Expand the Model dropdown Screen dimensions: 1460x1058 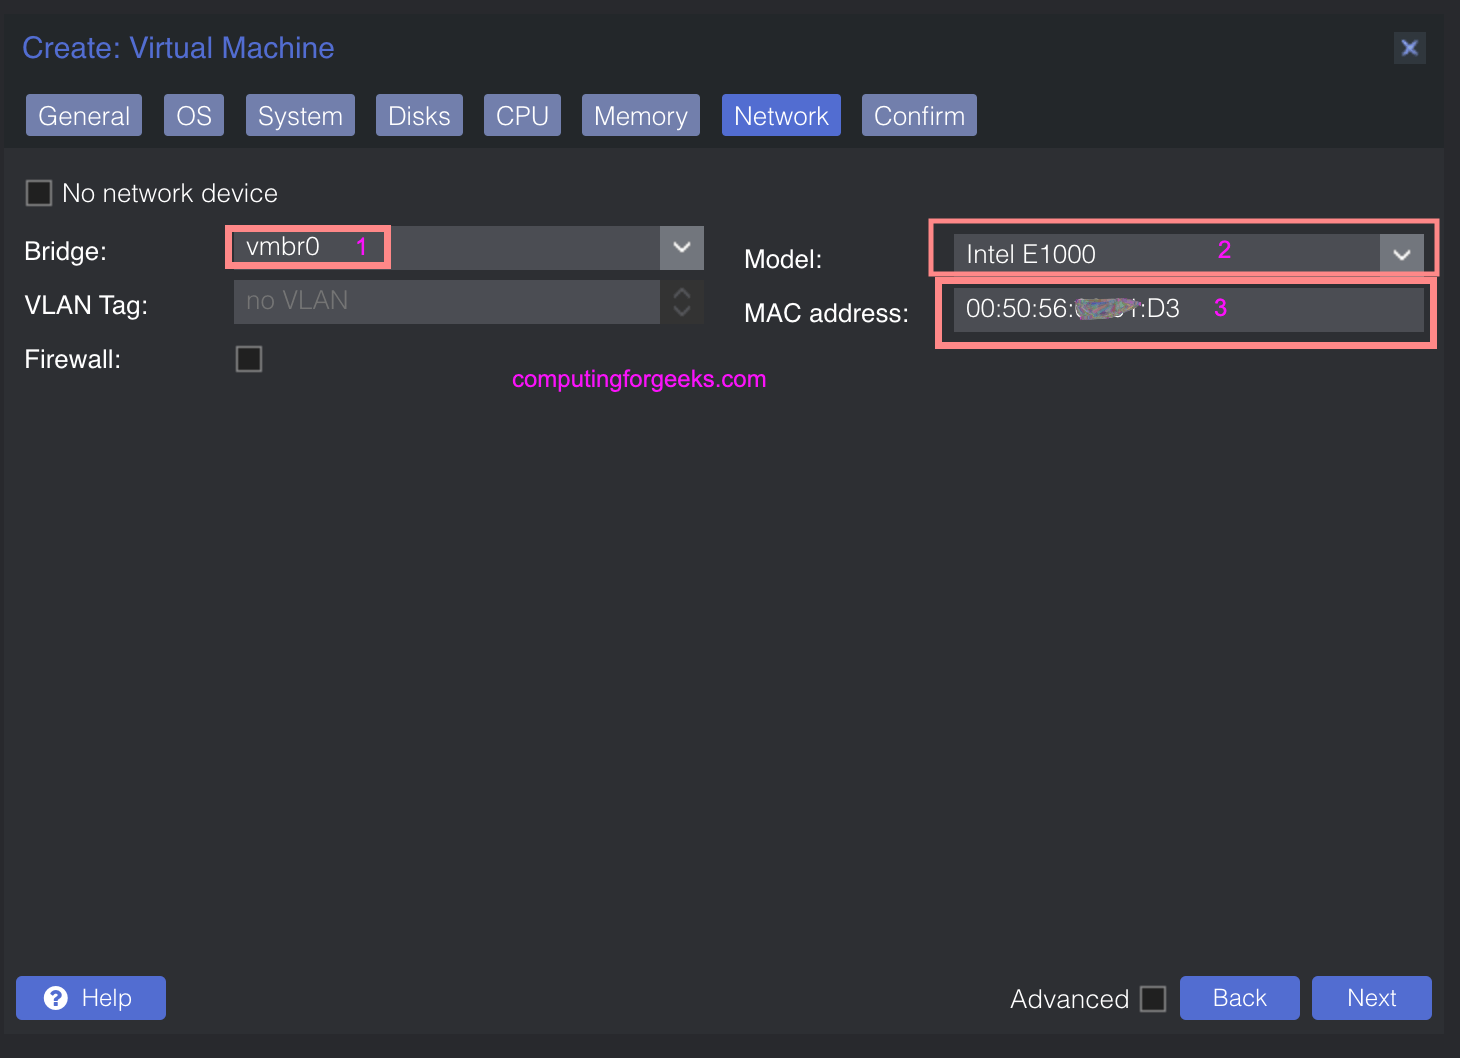point(1401,253)
